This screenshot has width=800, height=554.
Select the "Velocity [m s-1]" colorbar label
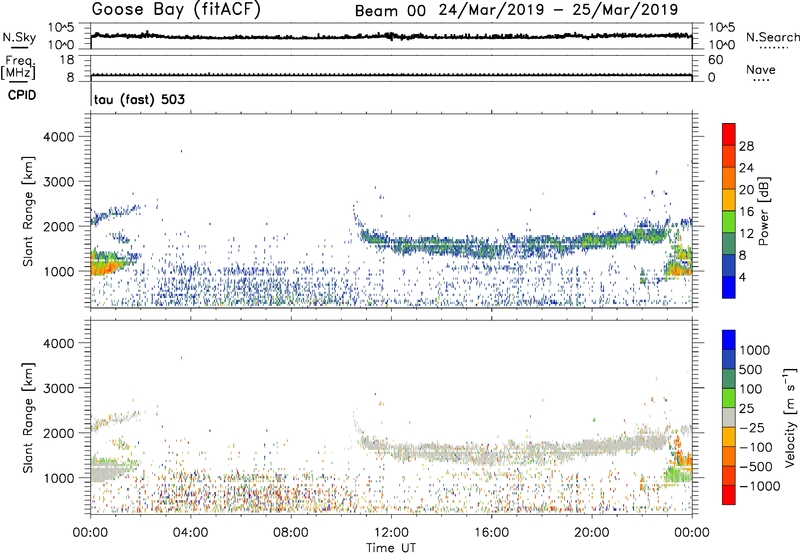click(790, 418)
